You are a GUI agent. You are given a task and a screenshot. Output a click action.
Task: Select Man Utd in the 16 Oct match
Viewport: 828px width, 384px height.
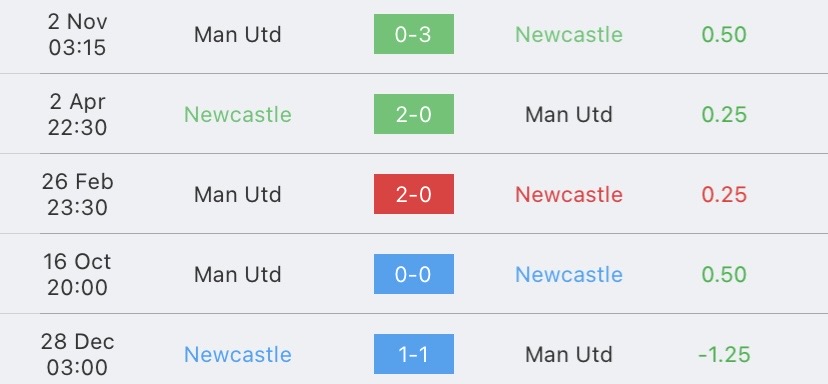point(238,275)
